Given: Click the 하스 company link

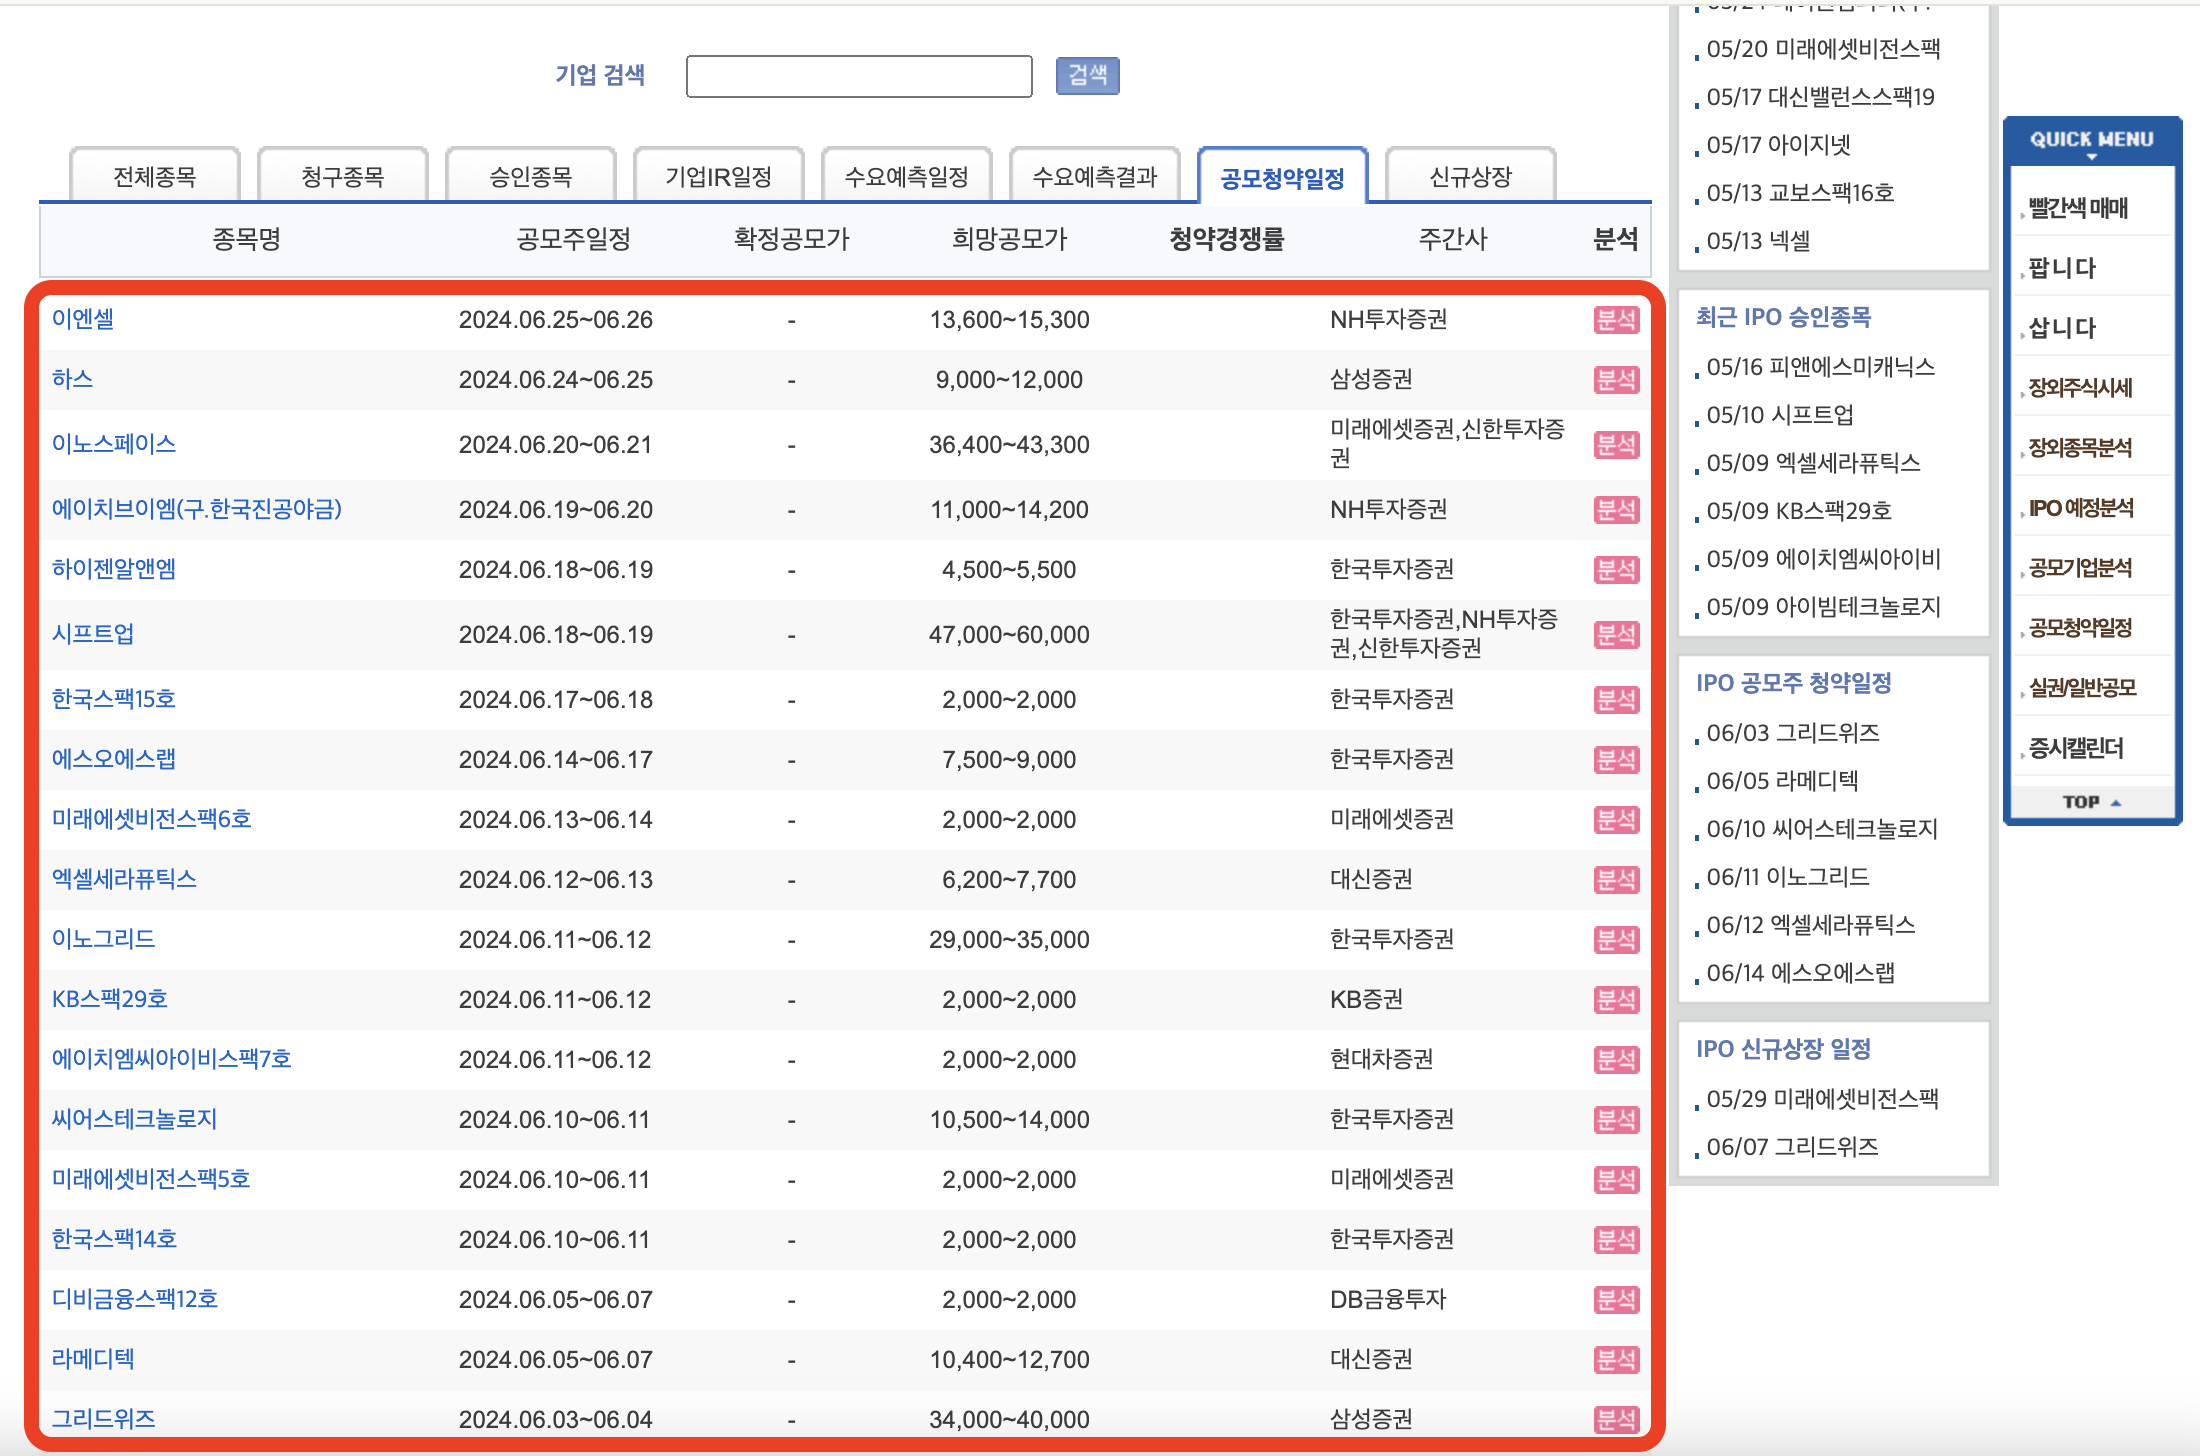Looking at the screenshot, I should (x=72, y=379).
